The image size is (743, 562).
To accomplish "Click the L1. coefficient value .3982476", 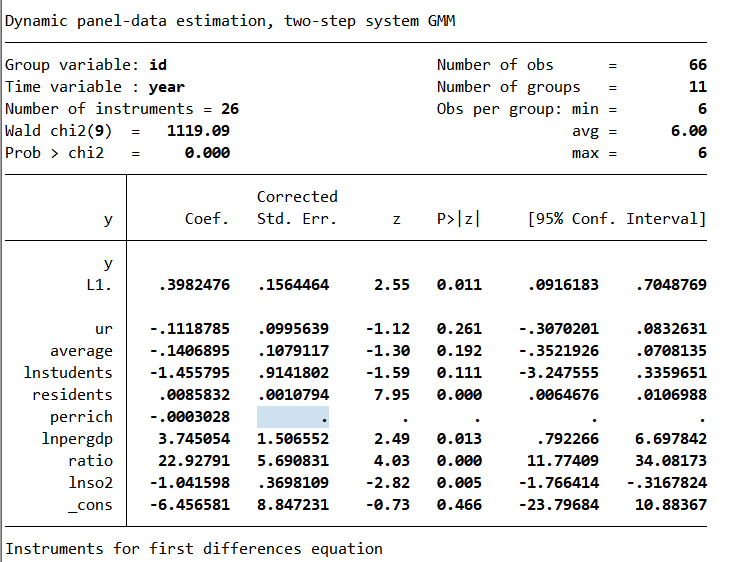I will pos(194,285).
